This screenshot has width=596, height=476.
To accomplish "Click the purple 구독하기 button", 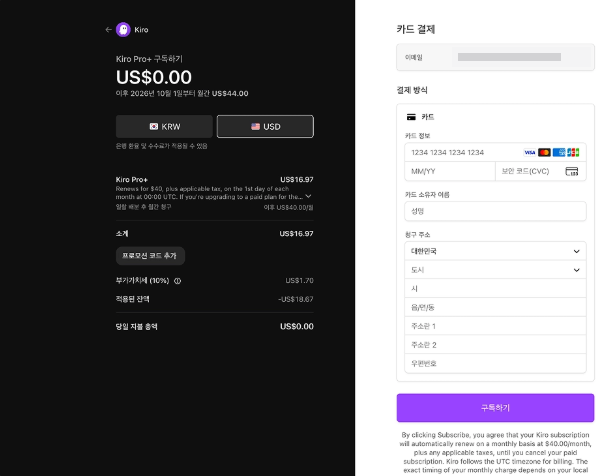I will [x=495, y=408].
